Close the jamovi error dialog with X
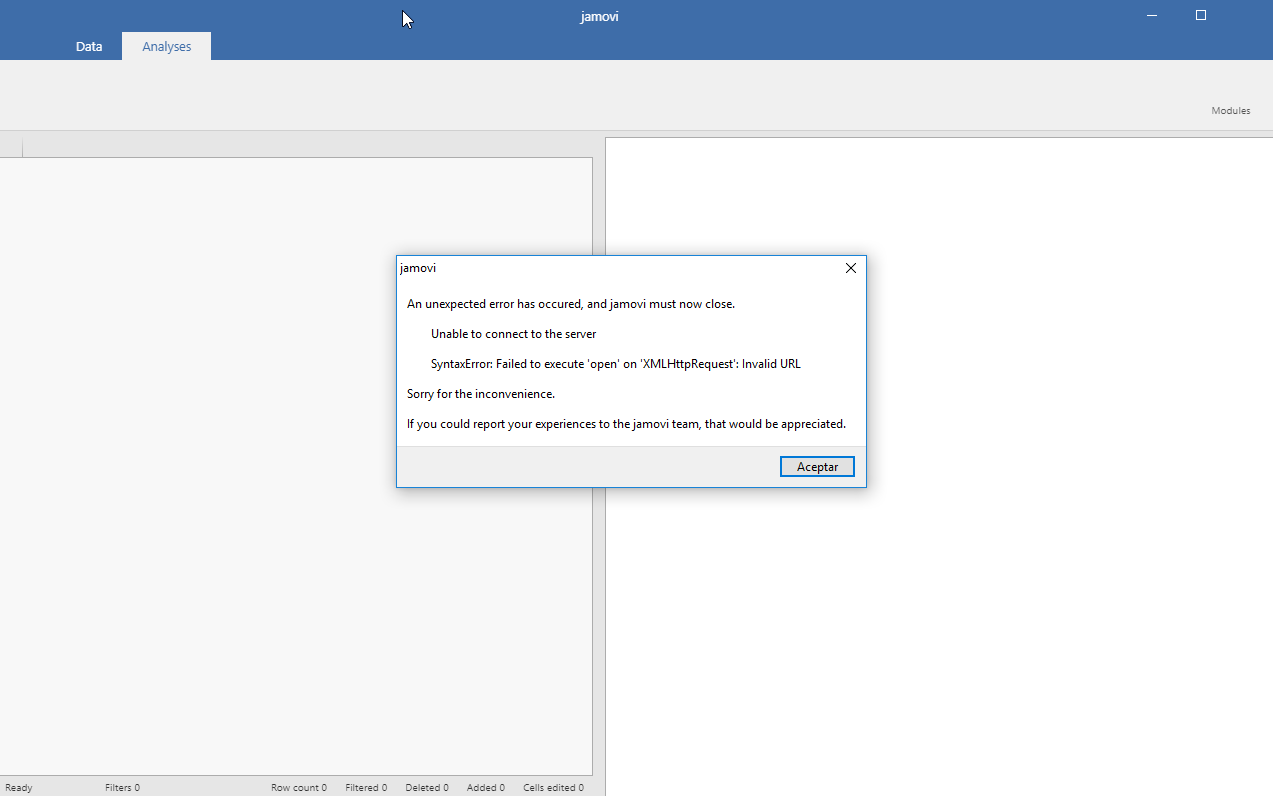The image size is (1273, 796). (851, 268)
